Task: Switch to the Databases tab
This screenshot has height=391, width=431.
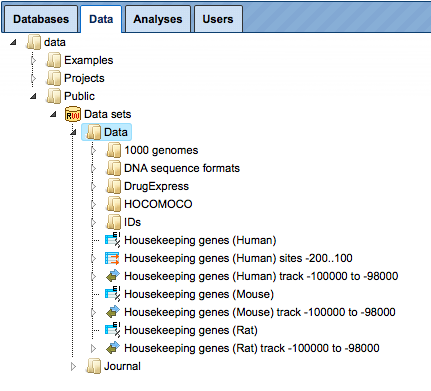Action: pyautogui.click(x=41, y=19)
